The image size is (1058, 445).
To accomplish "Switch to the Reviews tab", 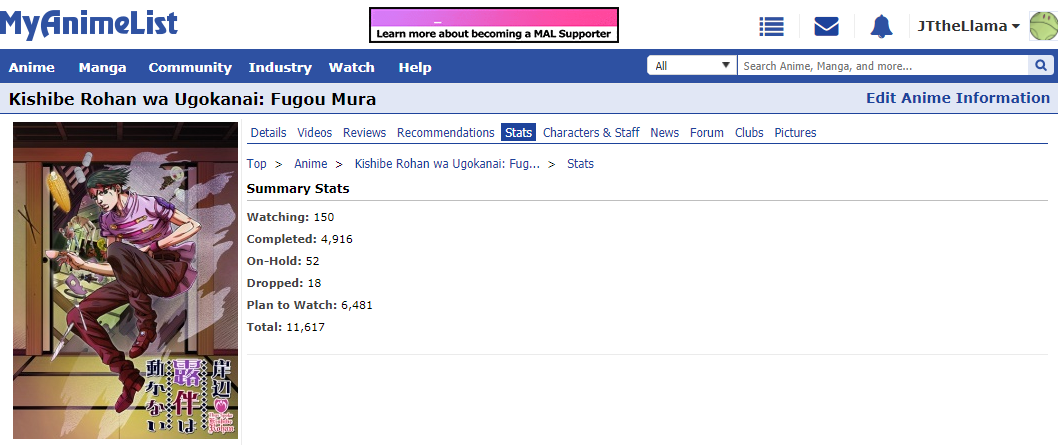I will coord(364,133).
